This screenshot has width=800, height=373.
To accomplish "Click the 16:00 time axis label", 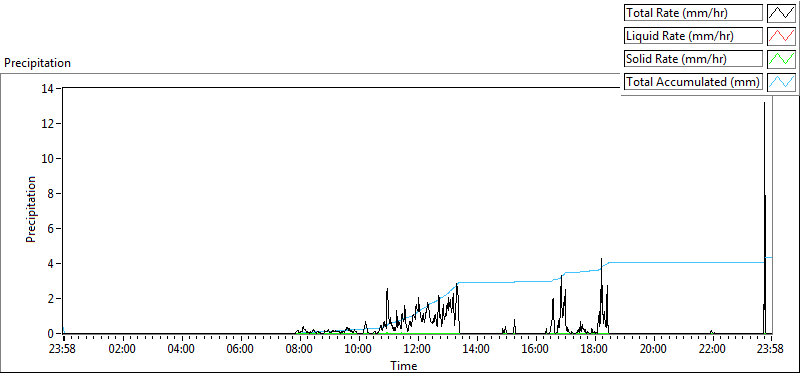I will click(x=536, y=350).
